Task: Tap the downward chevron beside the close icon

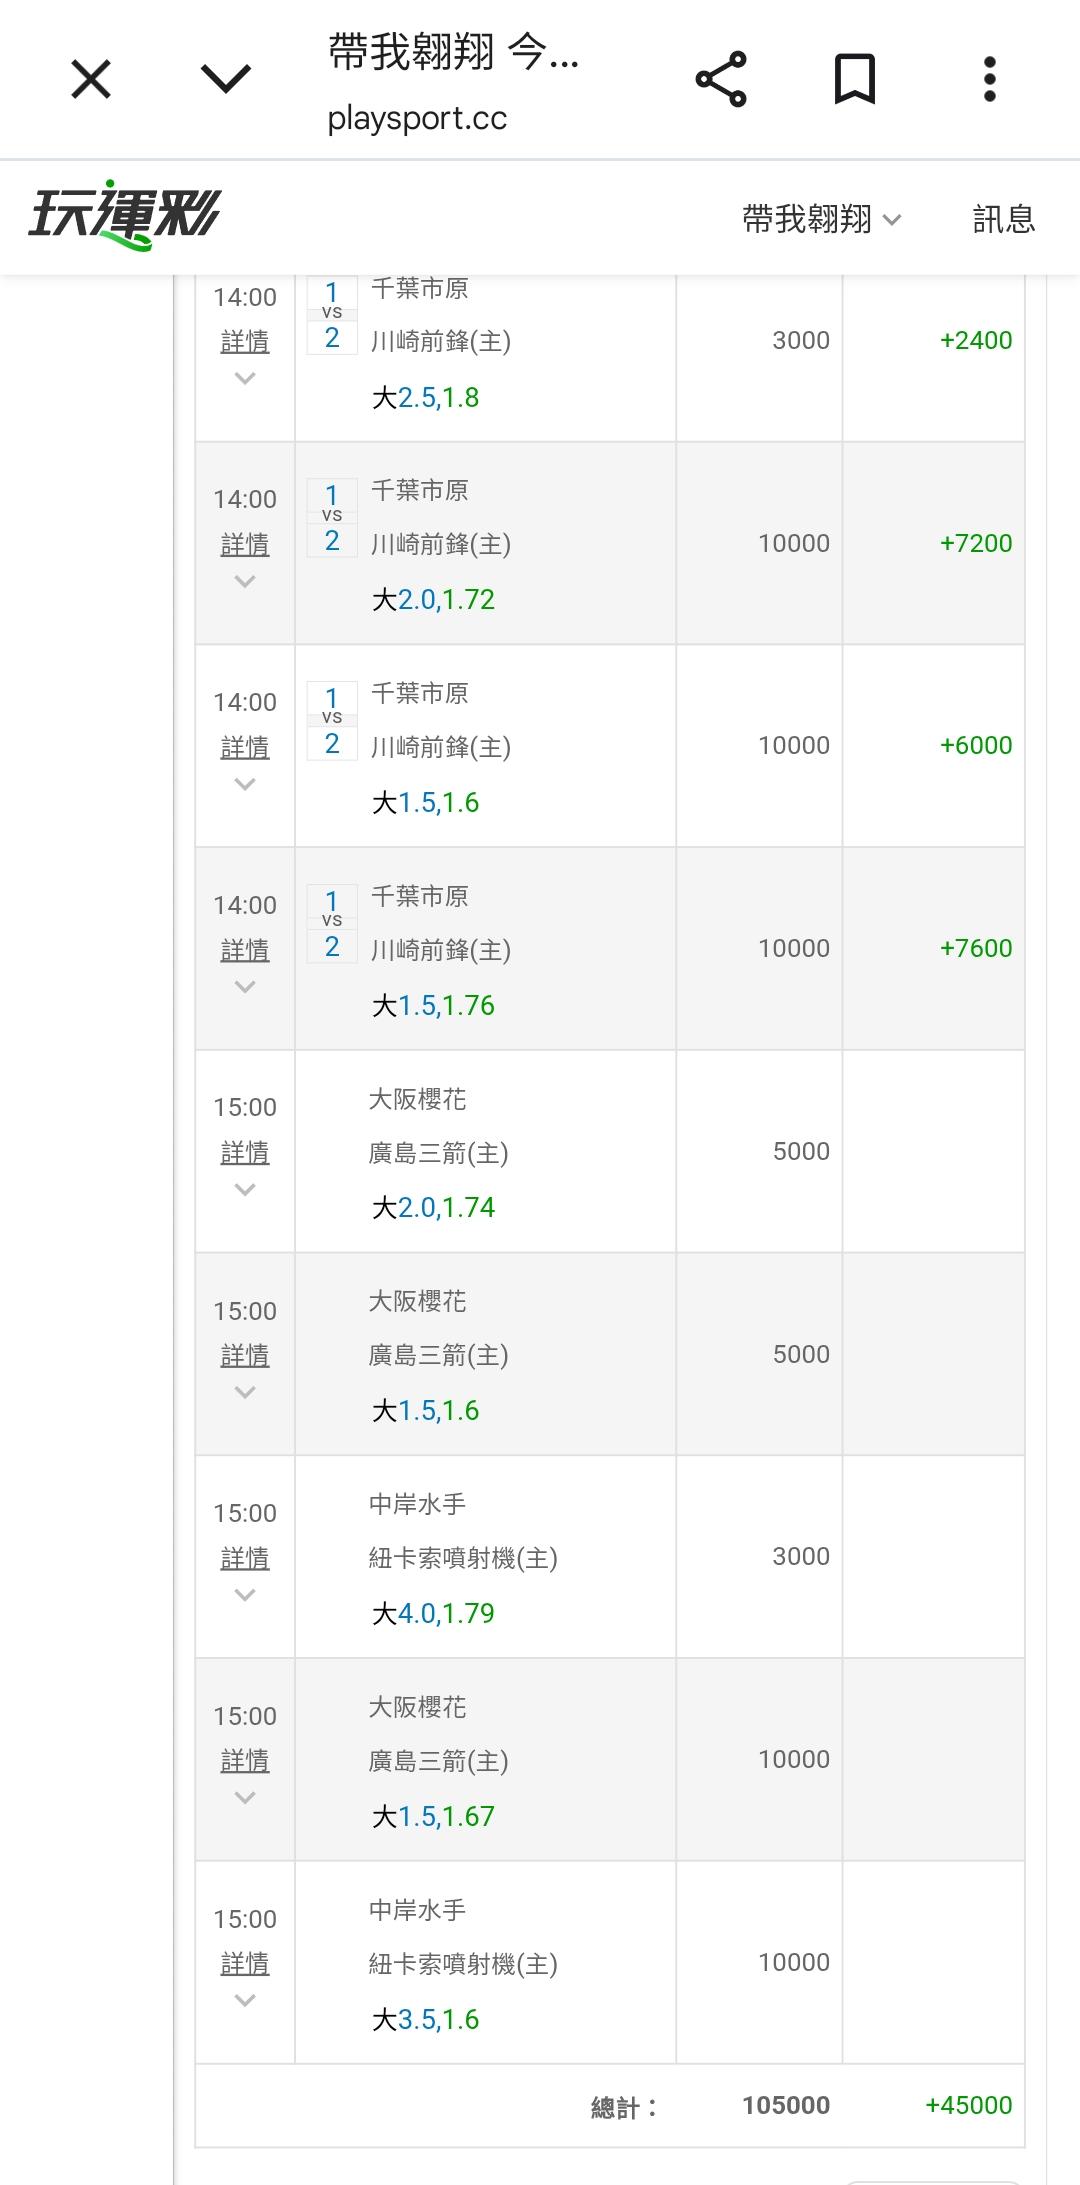Action: pyautogui.click(x=226, y=79)
